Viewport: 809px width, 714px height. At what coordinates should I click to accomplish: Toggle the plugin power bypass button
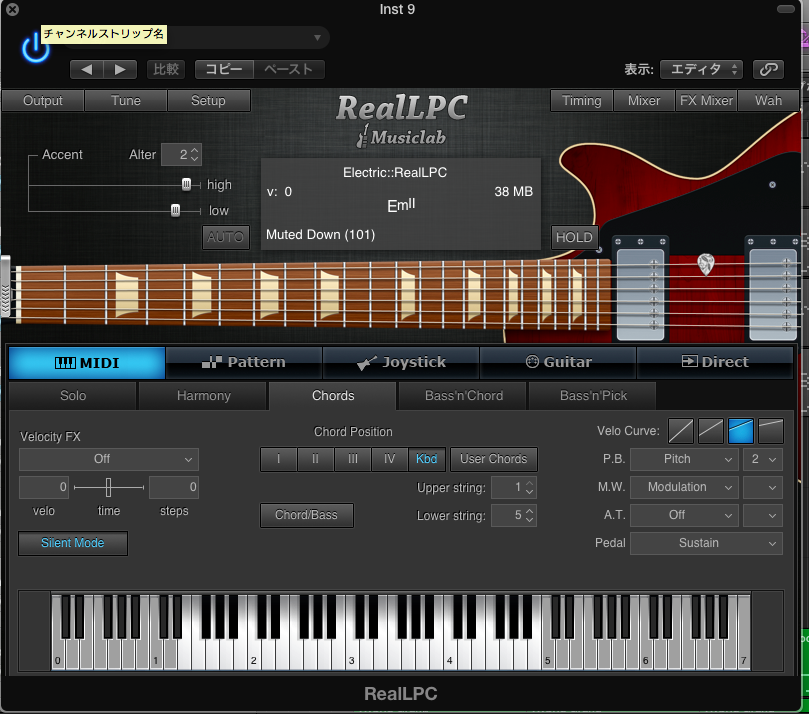tap(35, 48)
